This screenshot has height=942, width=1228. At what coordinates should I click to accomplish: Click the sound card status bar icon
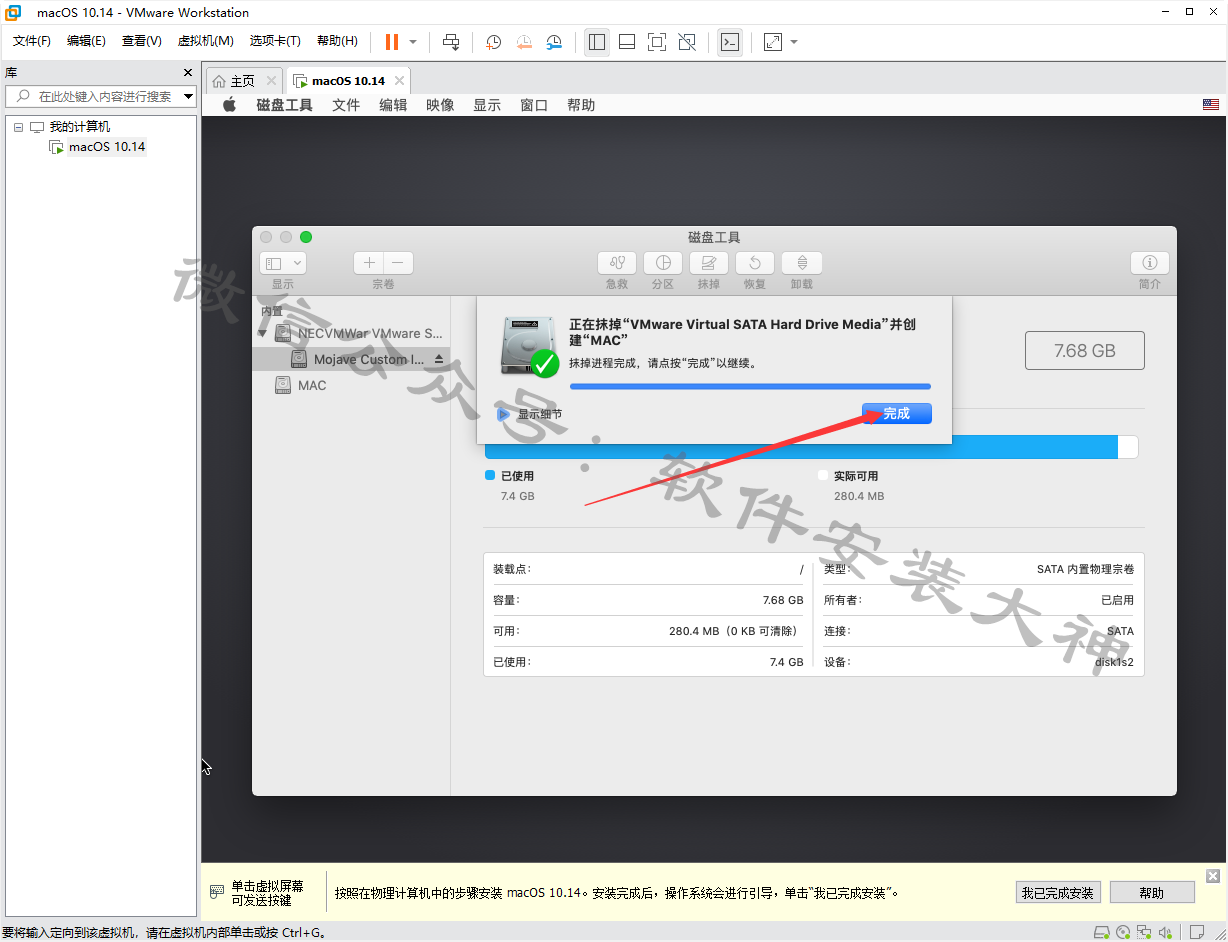click(x=1163, y=932)
